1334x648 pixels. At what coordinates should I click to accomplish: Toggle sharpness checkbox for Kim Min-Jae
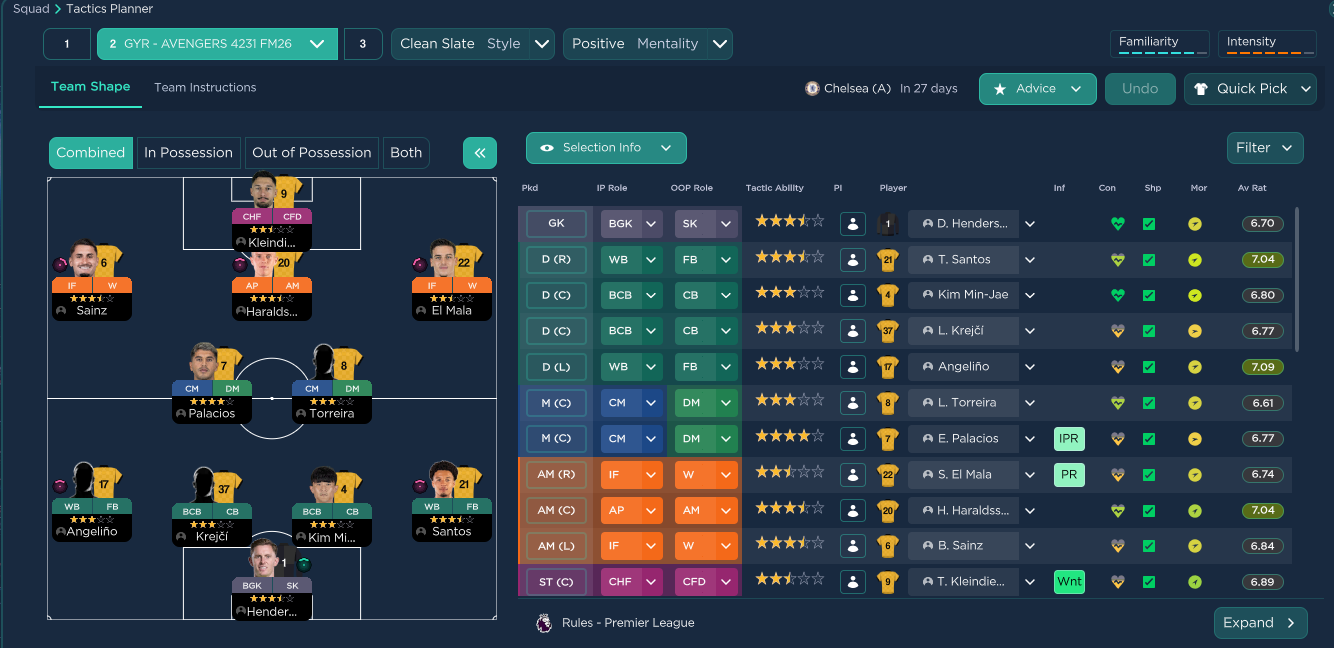pos(1149,295)
